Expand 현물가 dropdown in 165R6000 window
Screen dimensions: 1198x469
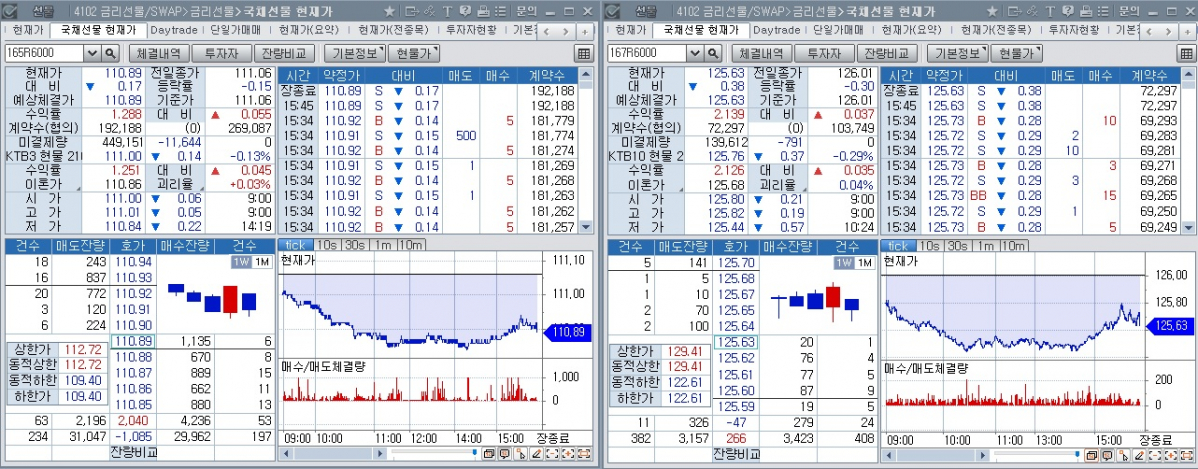pos(414,53)
